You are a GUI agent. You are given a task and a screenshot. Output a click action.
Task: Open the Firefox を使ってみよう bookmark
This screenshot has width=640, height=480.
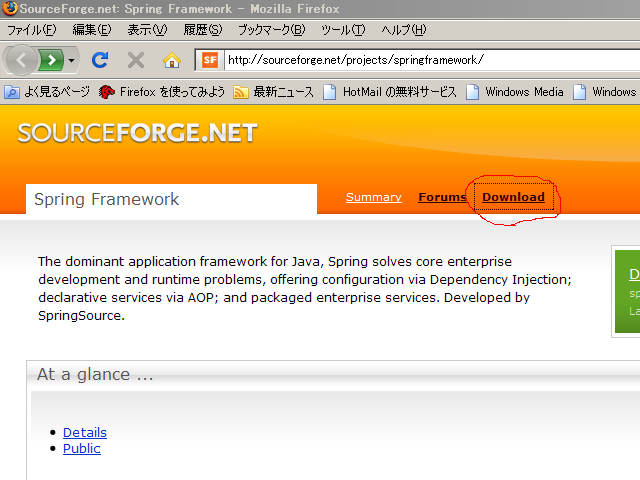162,92
